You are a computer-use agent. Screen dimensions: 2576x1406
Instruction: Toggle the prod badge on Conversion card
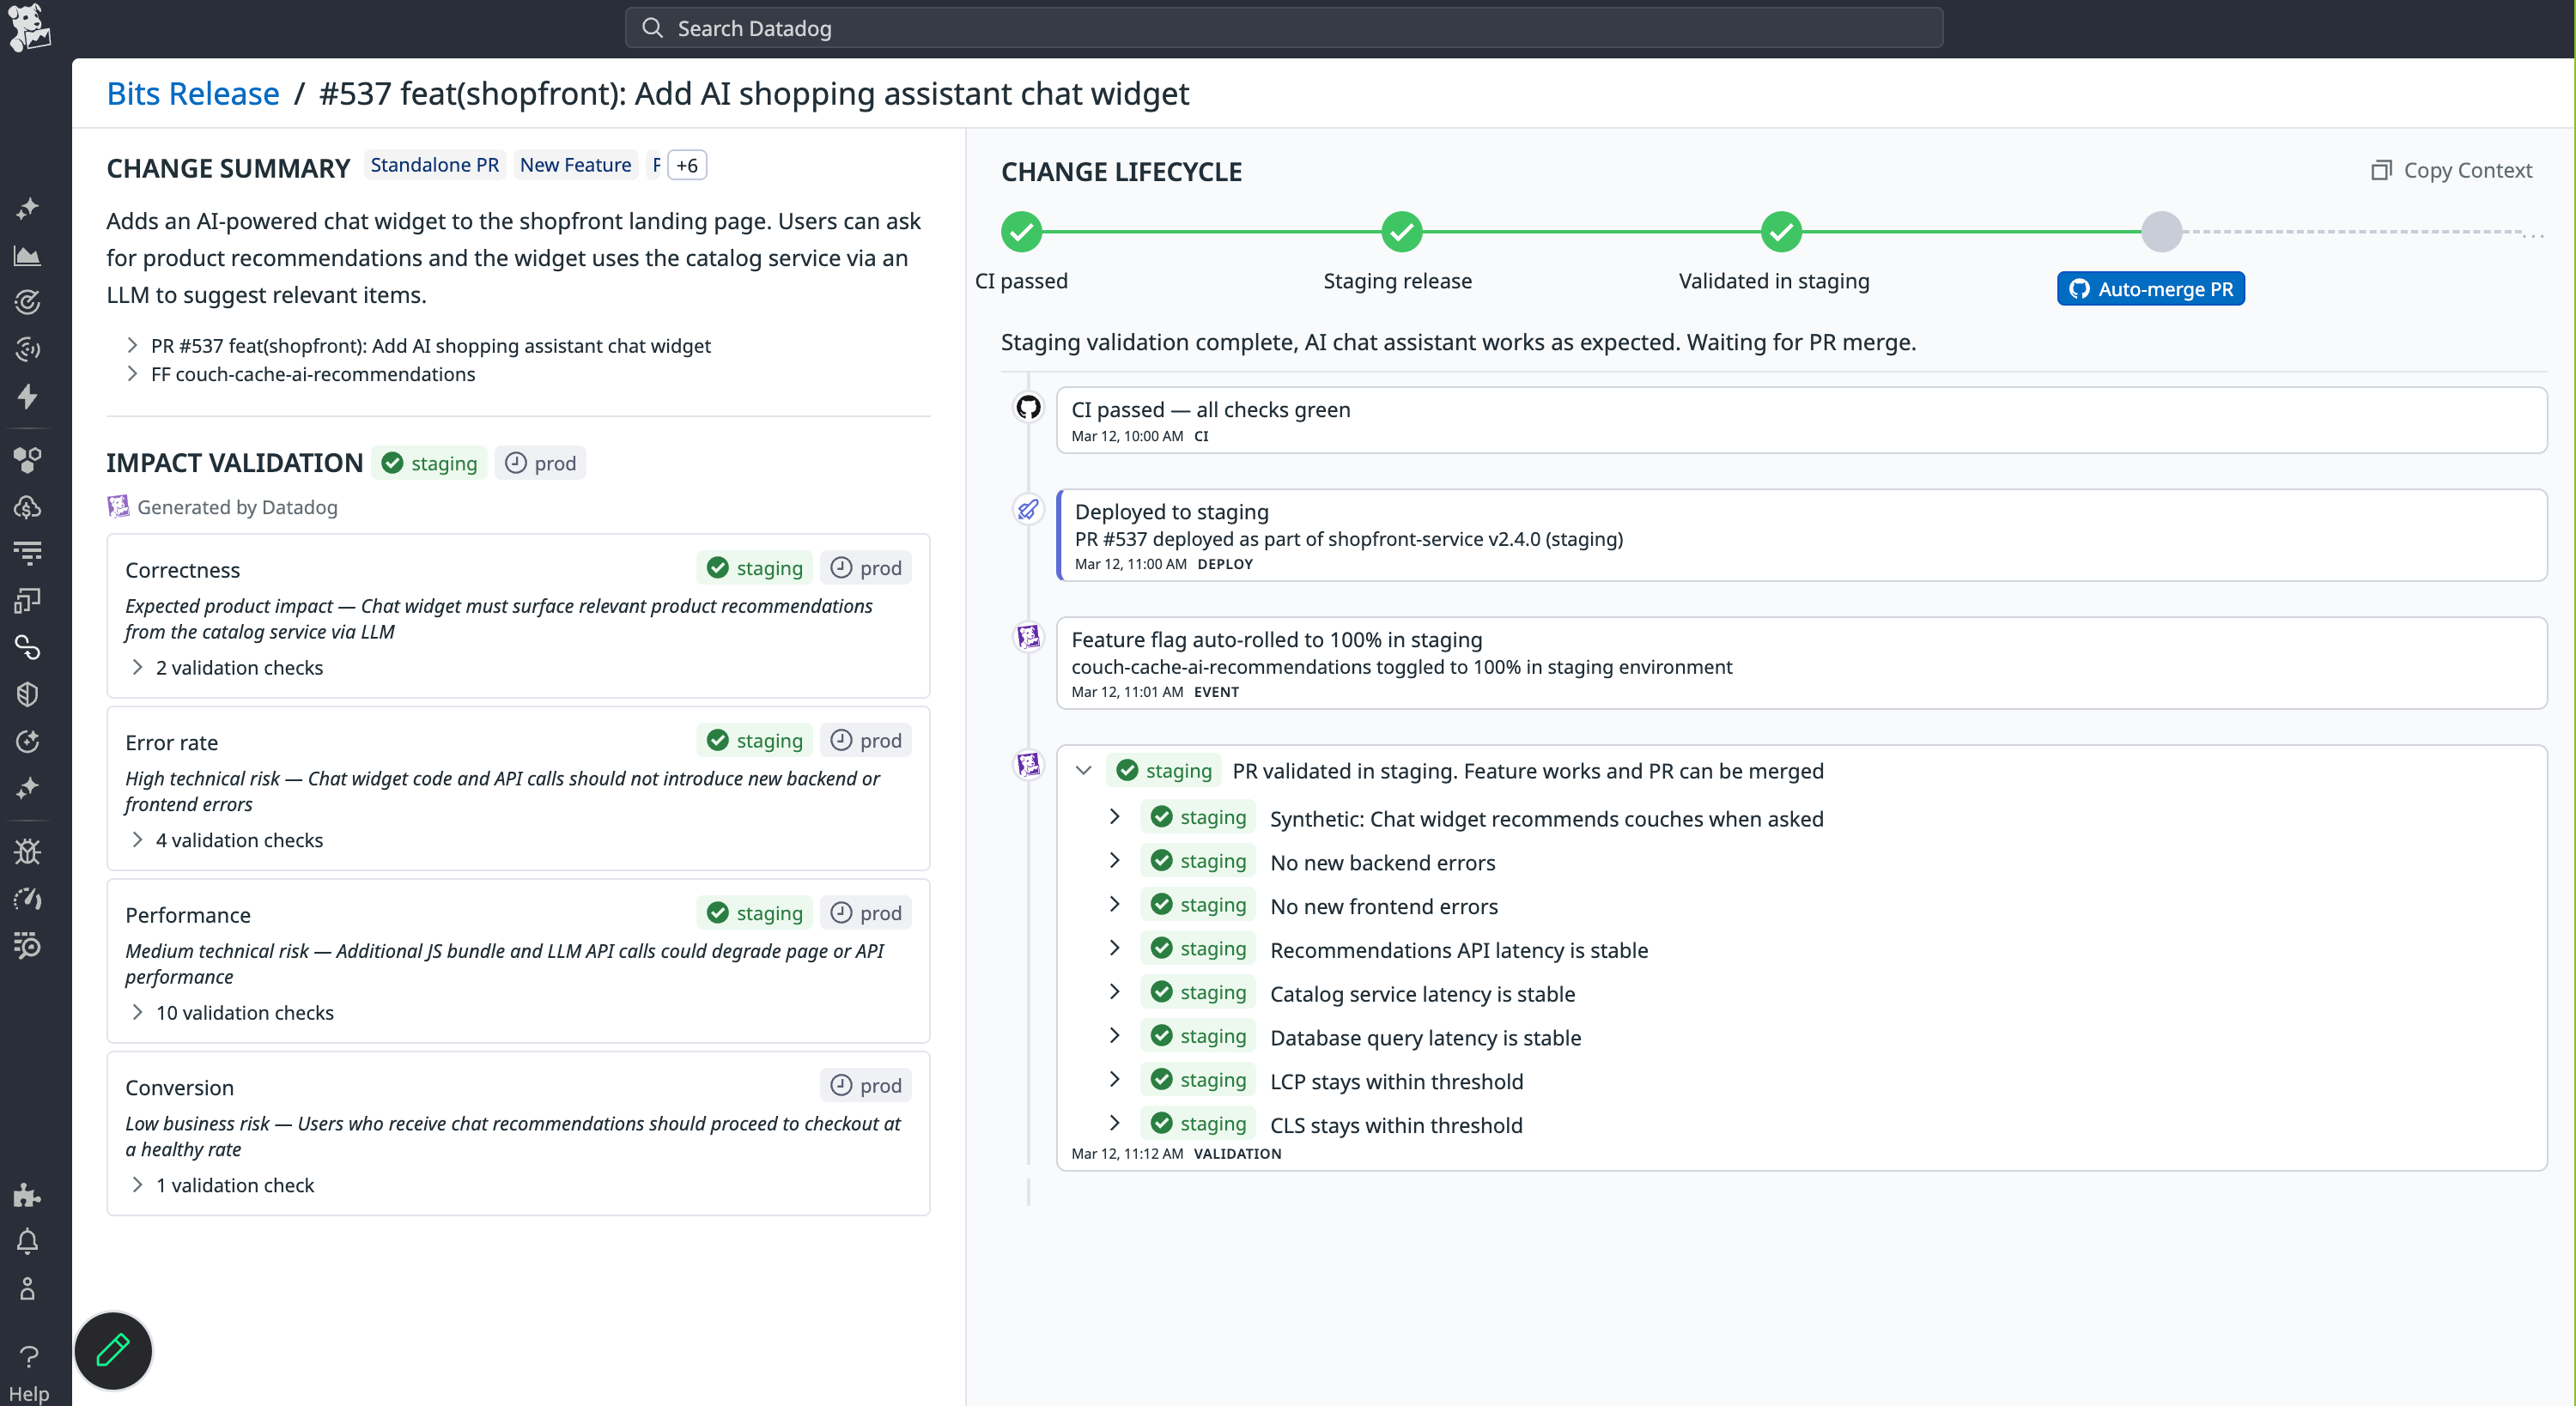pos(866,1085)
